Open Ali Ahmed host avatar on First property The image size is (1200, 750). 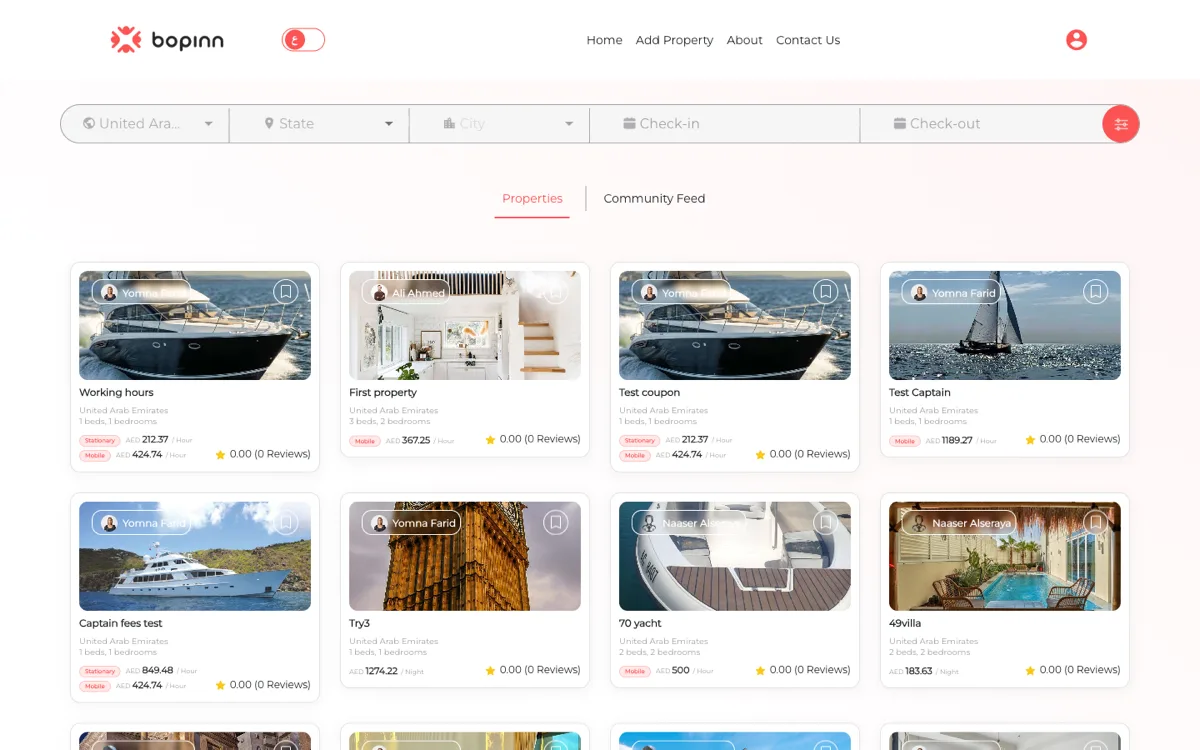pos(379,292)
